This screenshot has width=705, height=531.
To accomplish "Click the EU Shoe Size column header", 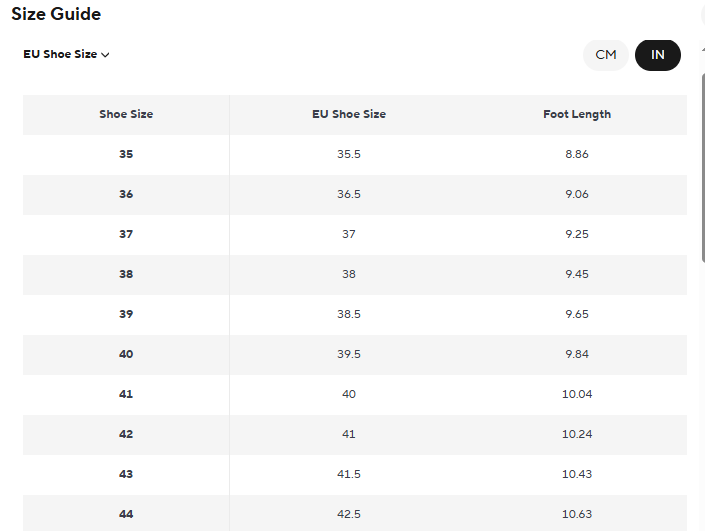I will 349,114.
